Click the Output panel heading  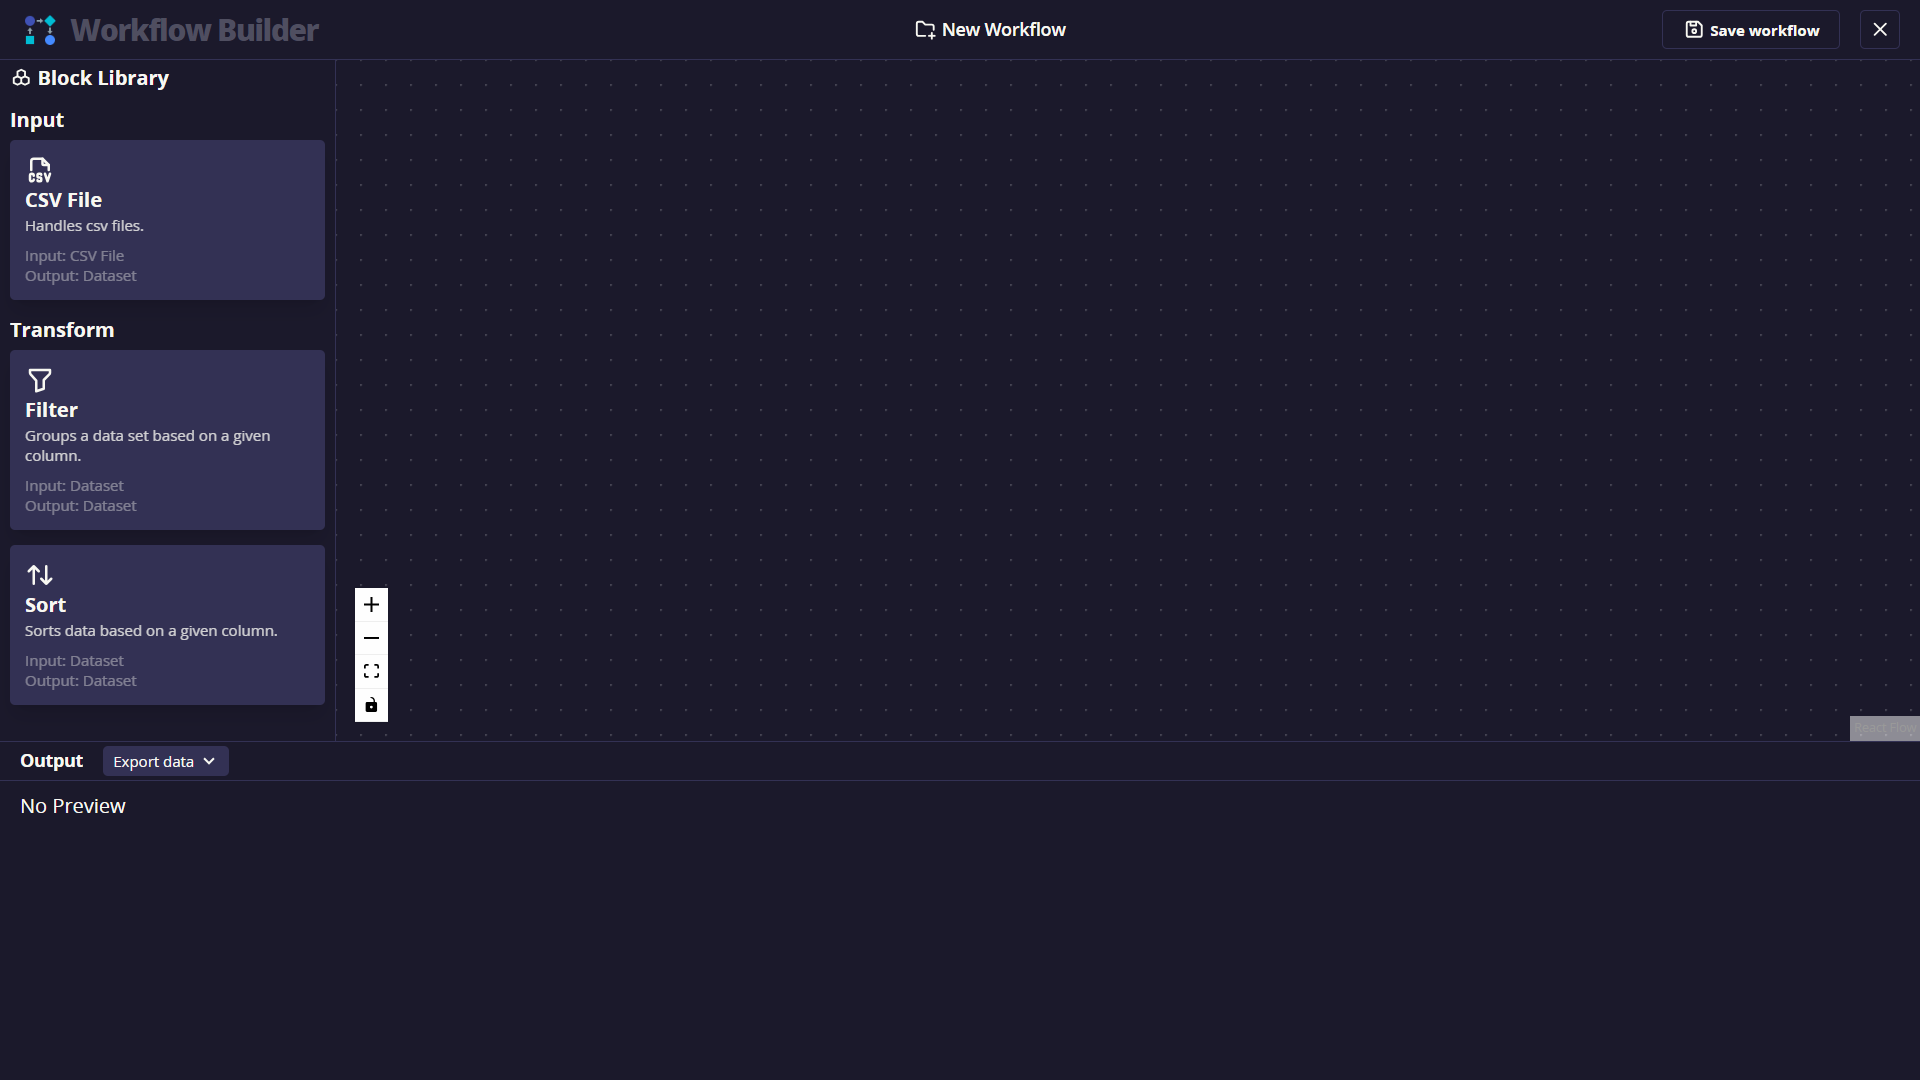pyautogui.click(x=51, y=761)
